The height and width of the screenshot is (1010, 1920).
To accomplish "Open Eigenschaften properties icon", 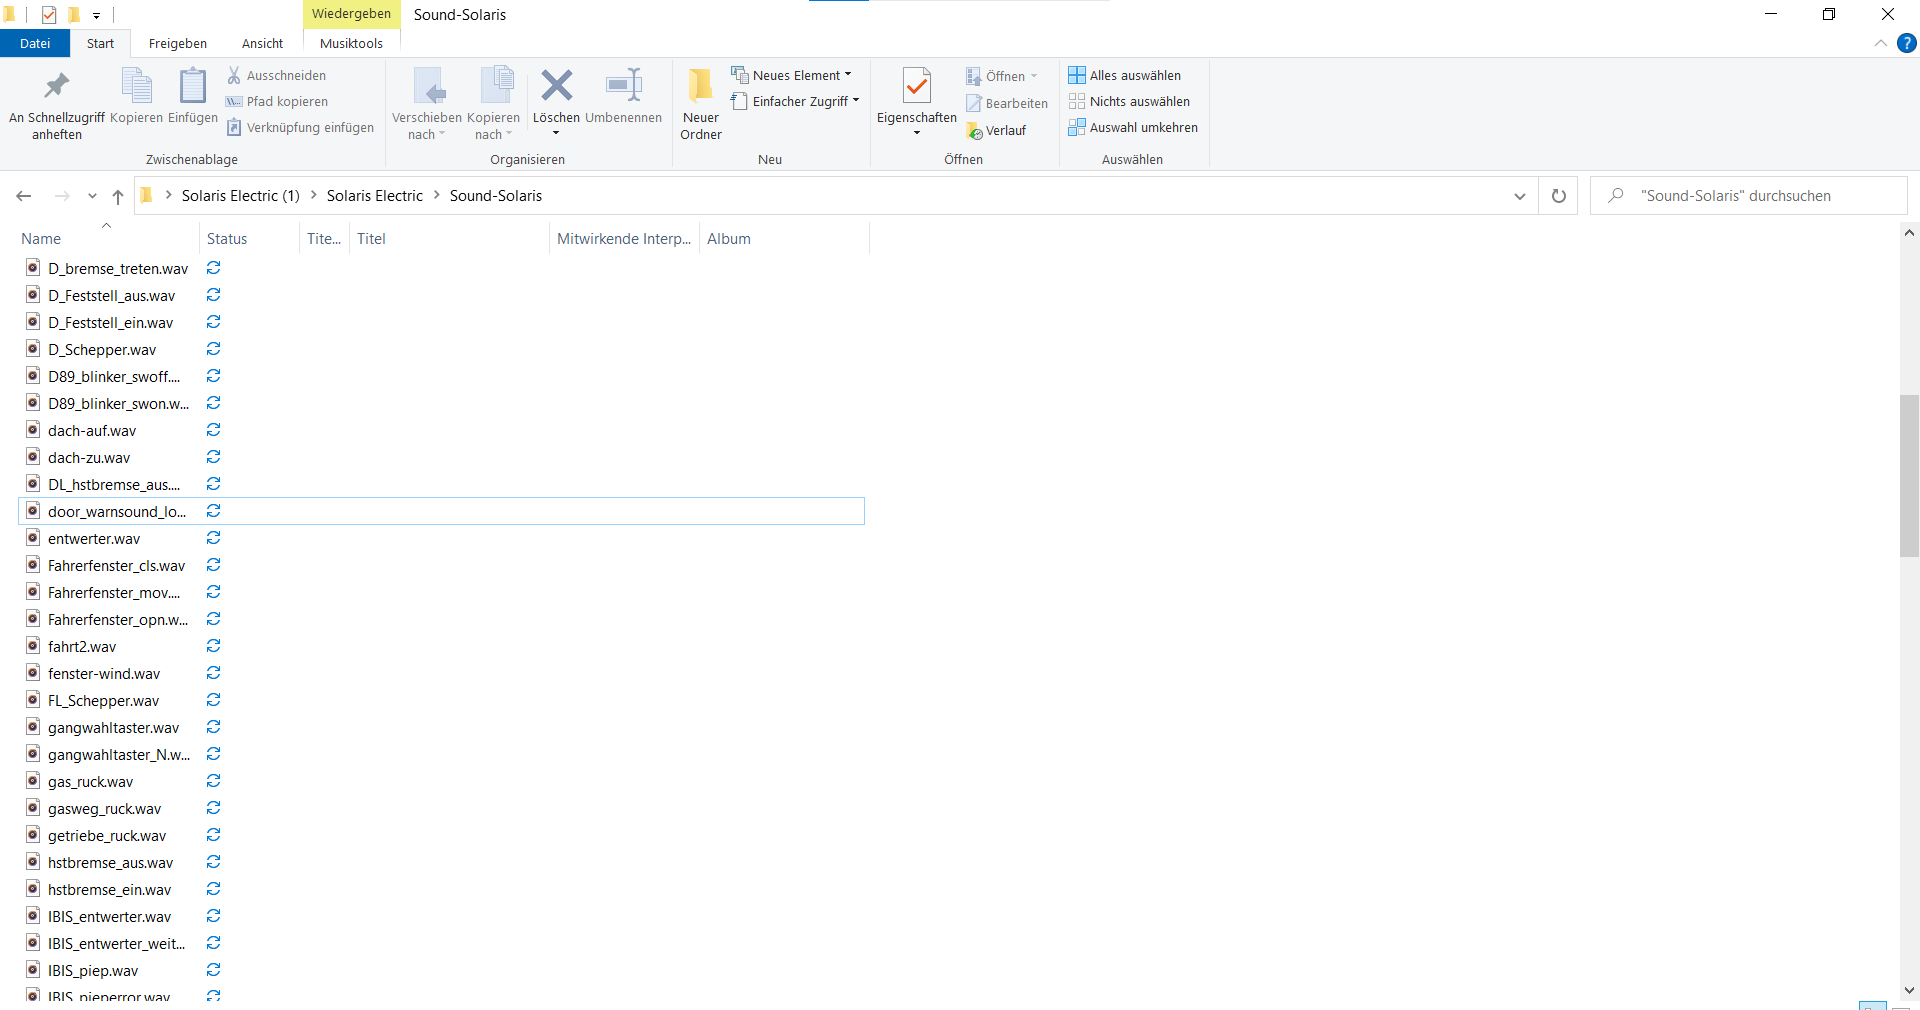I will point(916,87).
